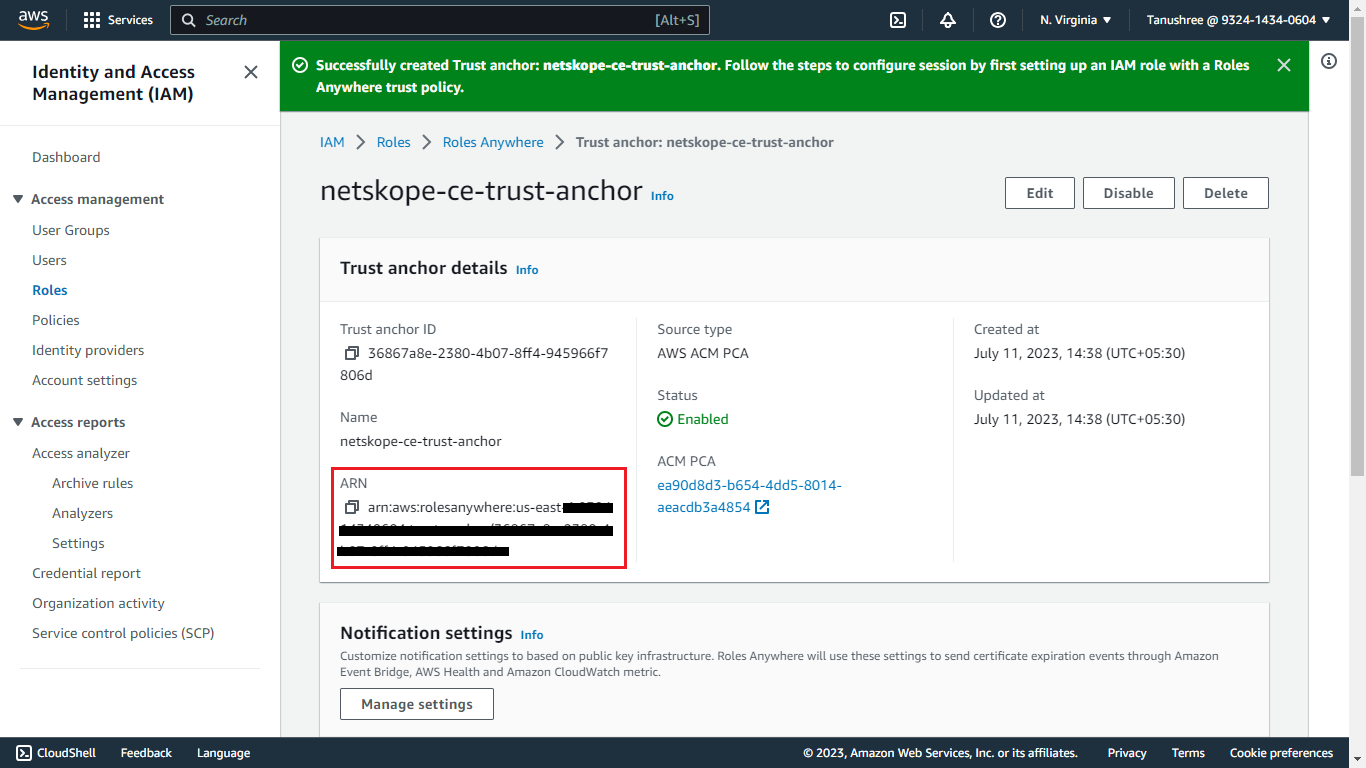Open Language in footer

coord(223,753)
